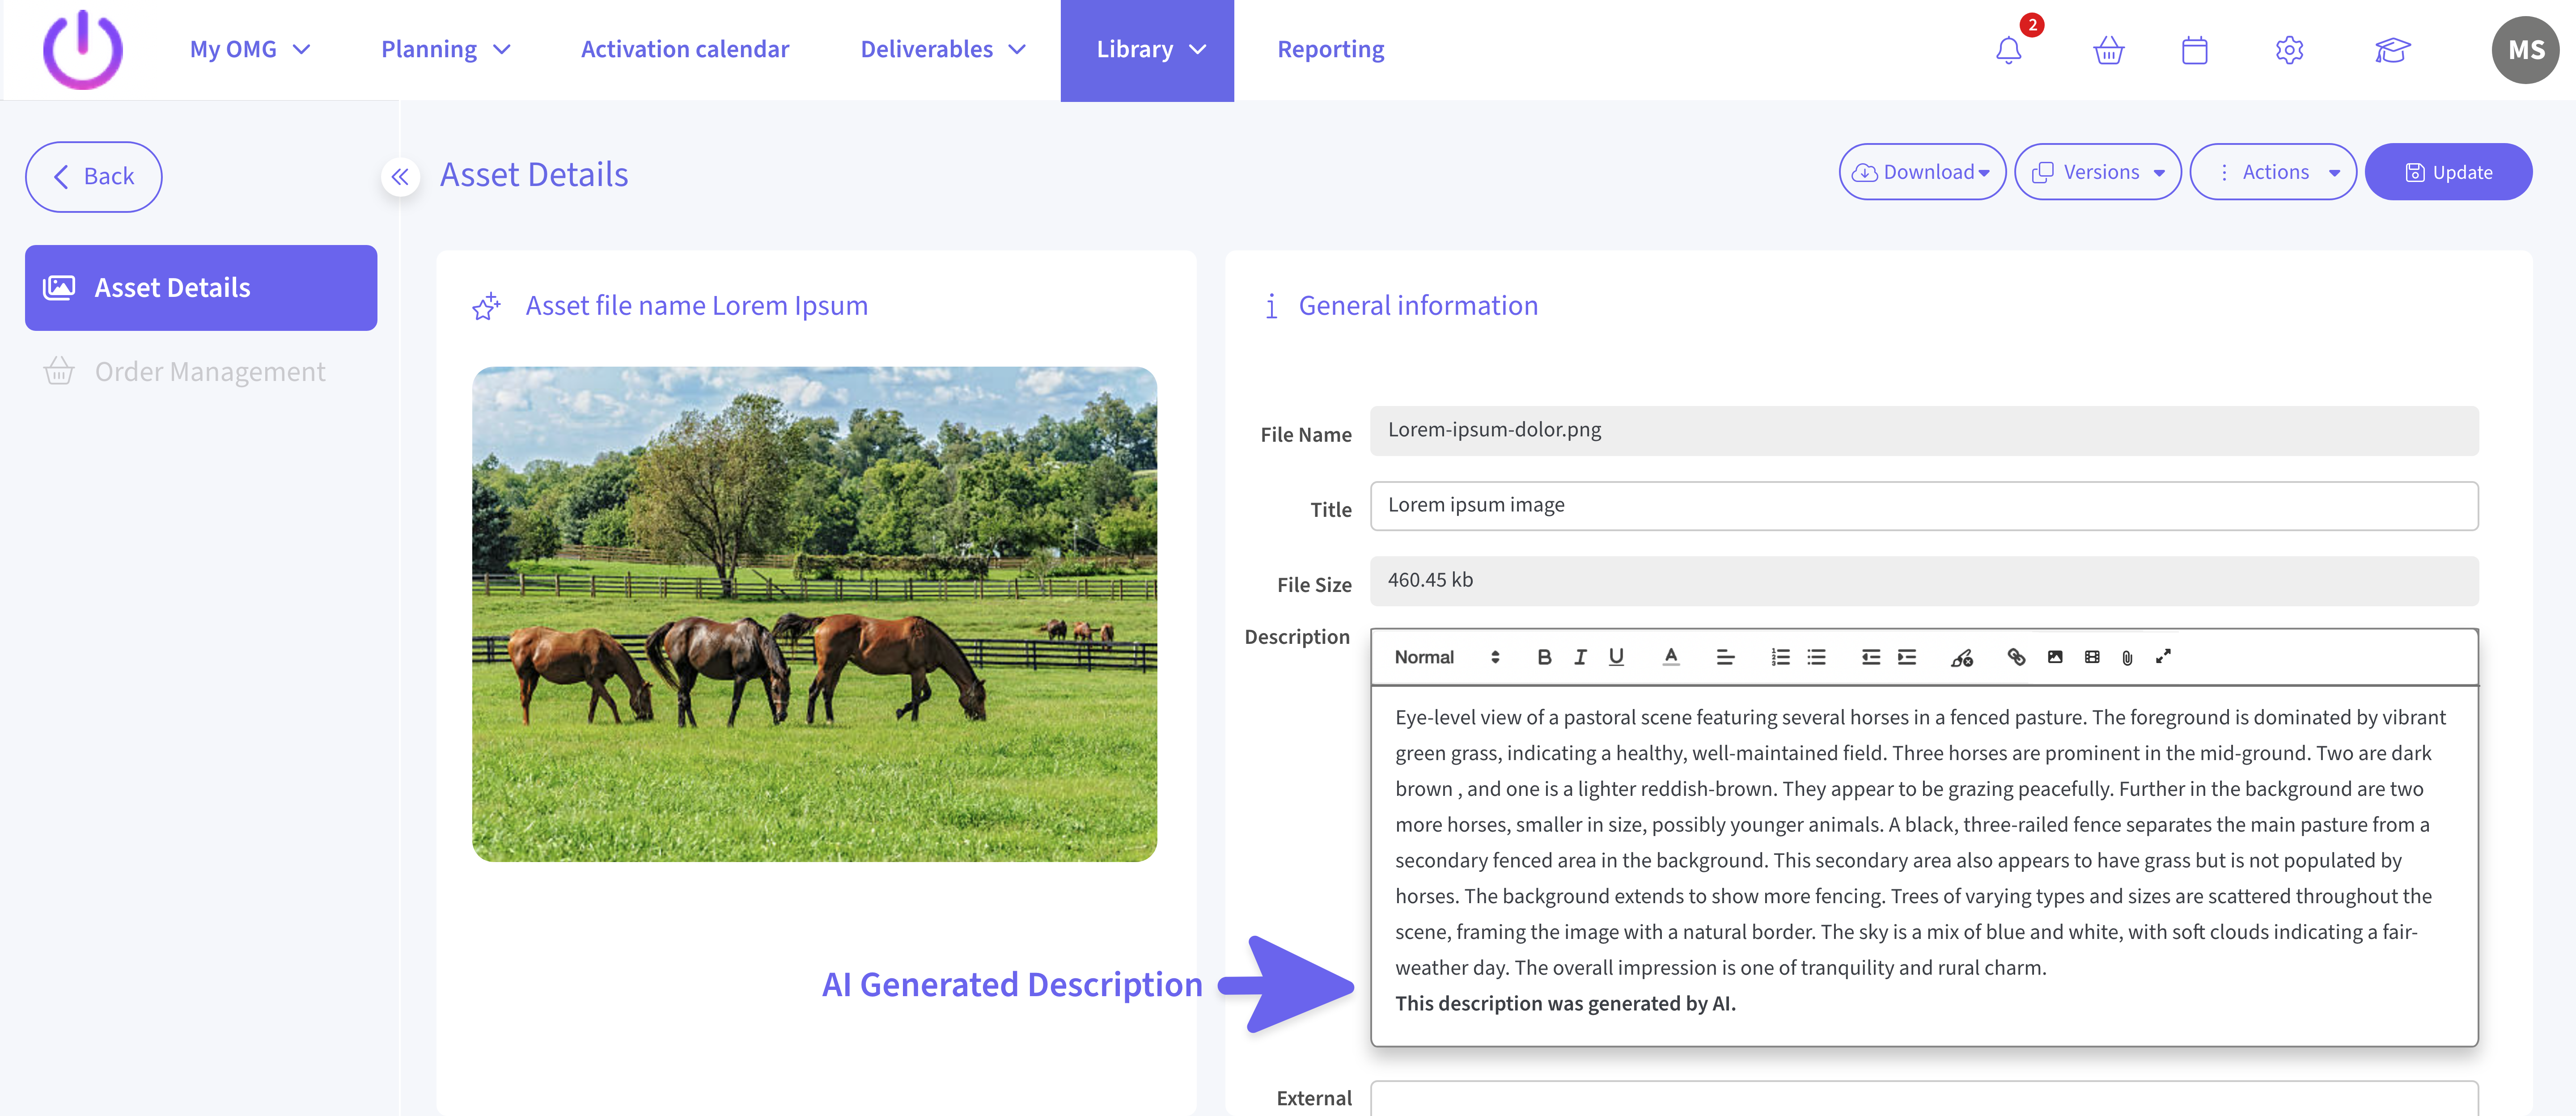Open the graduation cap training icon

coord(2392,50)
